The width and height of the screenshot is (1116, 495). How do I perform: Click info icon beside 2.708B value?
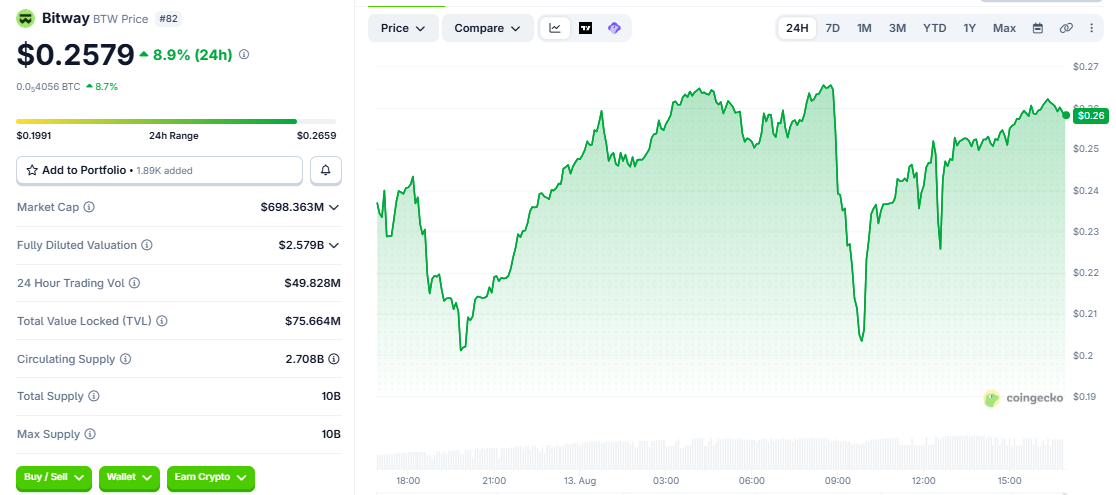pyautogui.click(x=334, y=359)
